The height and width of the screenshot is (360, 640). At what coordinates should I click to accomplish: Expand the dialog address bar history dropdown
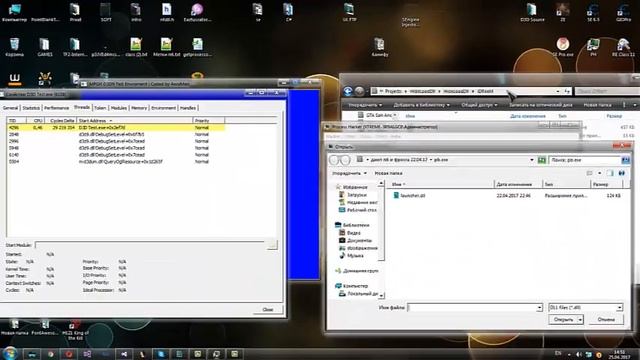click(531, 160)
